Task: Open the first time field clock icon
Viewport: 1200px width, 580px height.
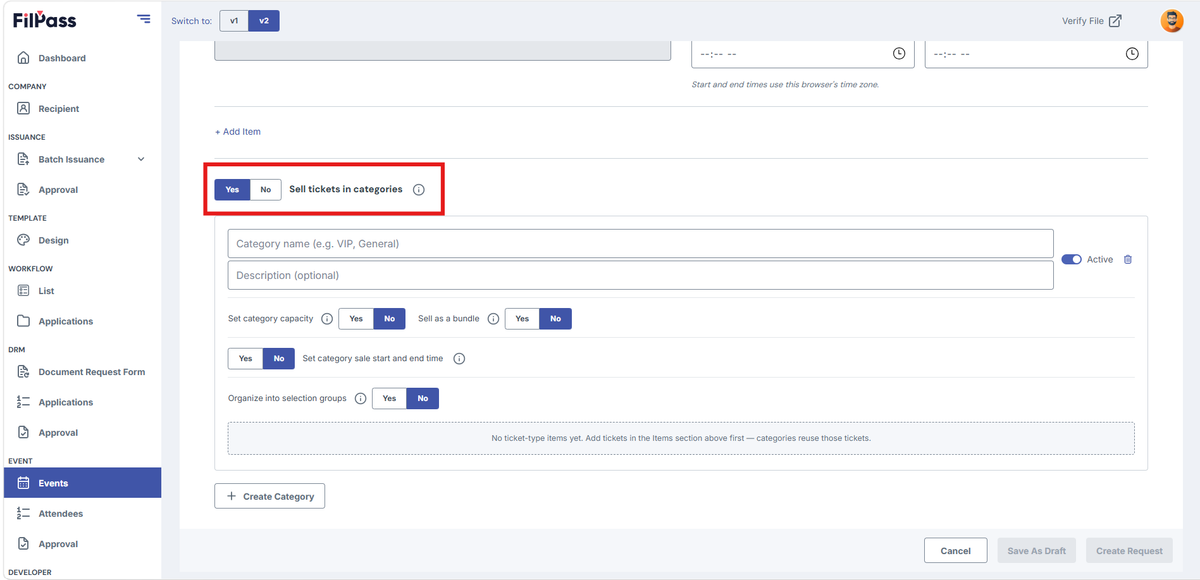Action: [899, 53]
